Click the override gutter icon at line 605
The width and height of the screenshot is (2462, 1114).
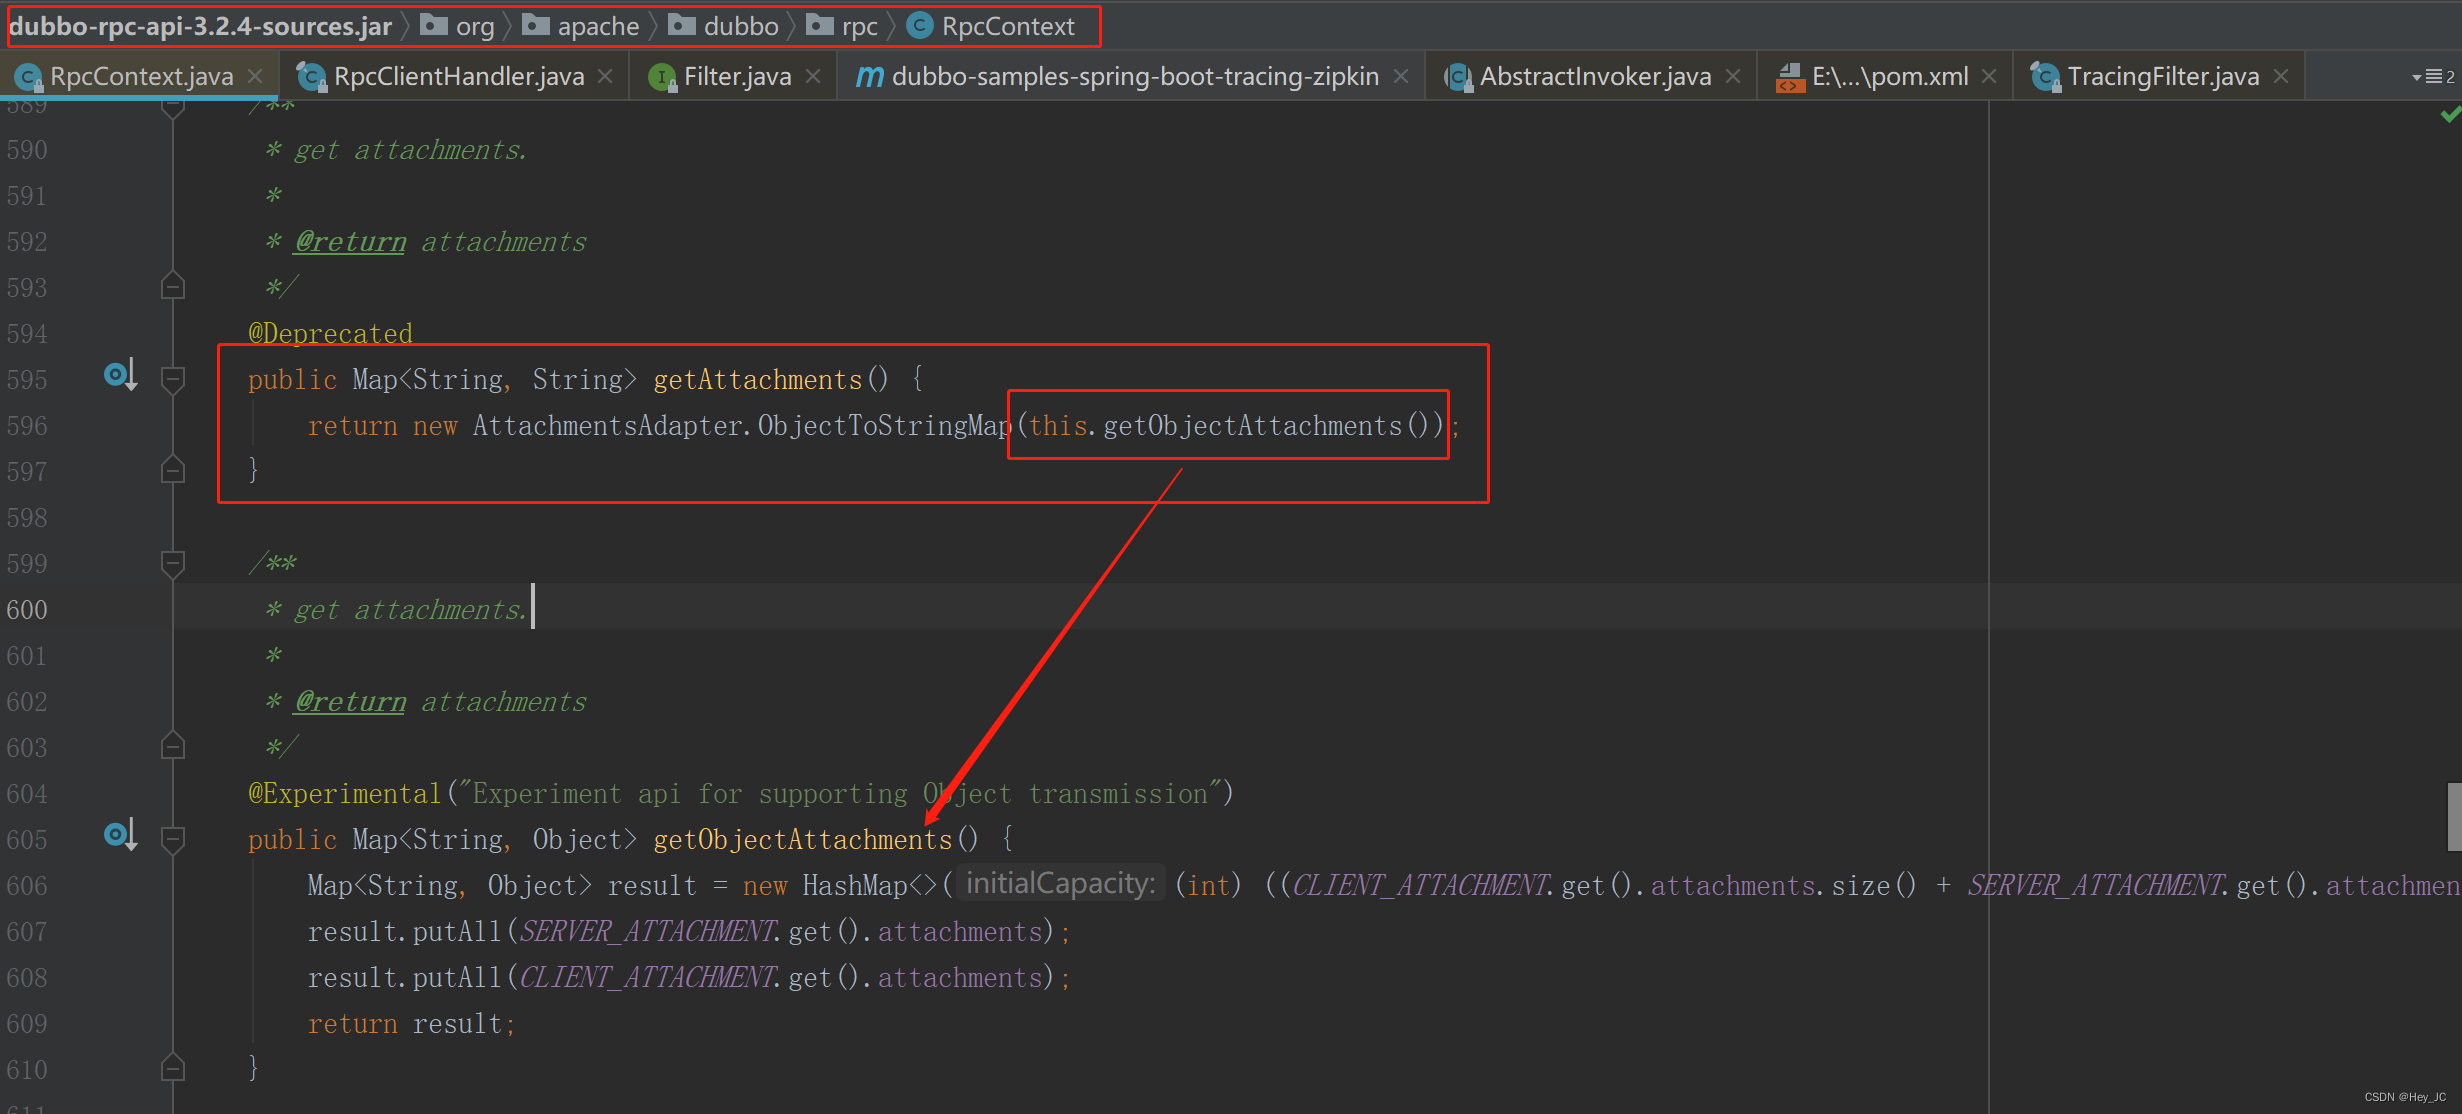tap(119, 835)
